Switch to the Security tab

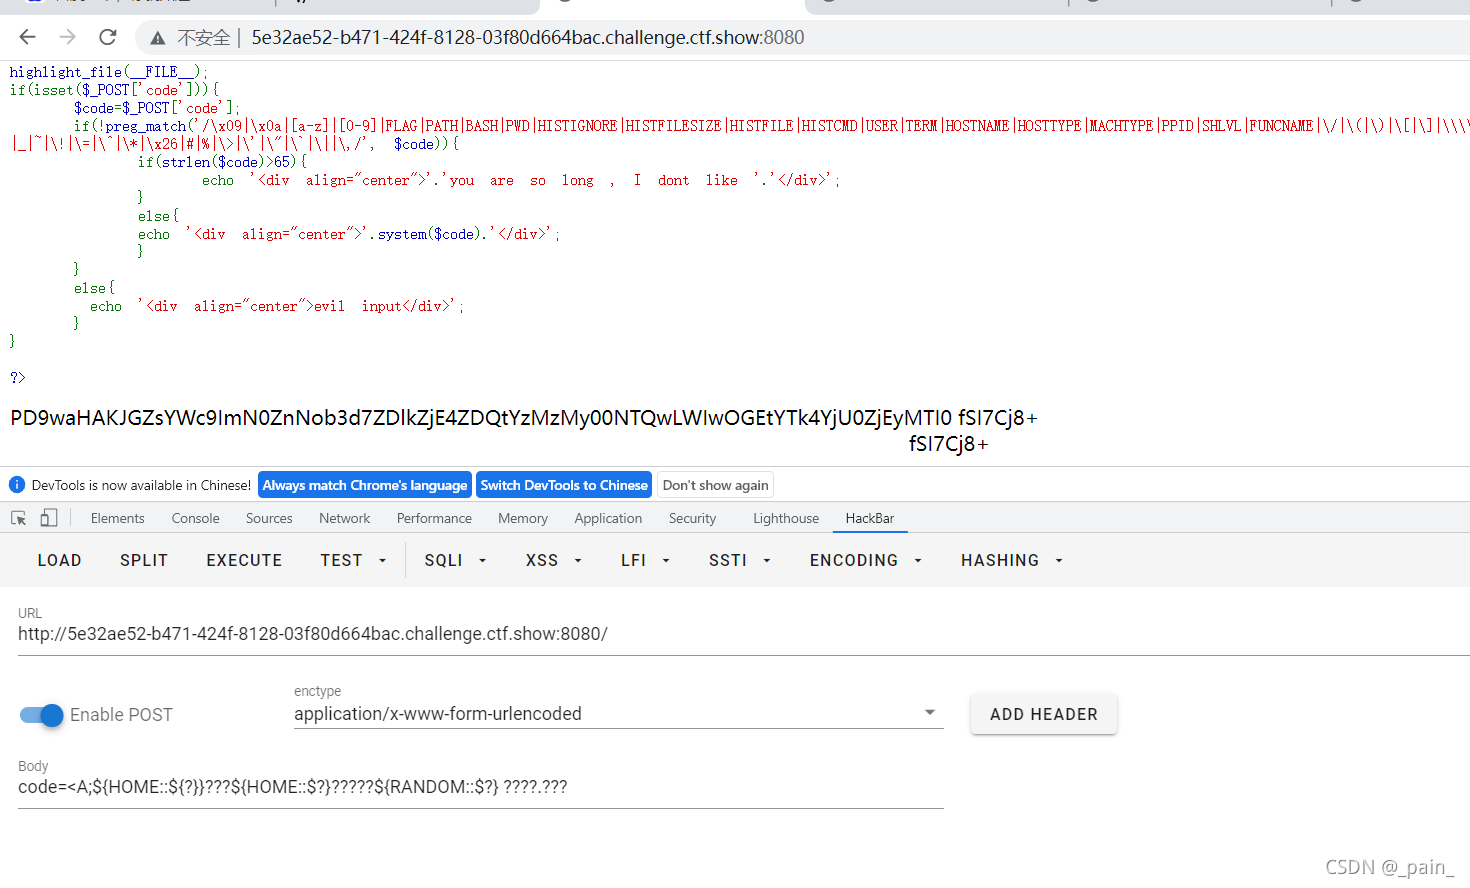[x=692, y=518]
